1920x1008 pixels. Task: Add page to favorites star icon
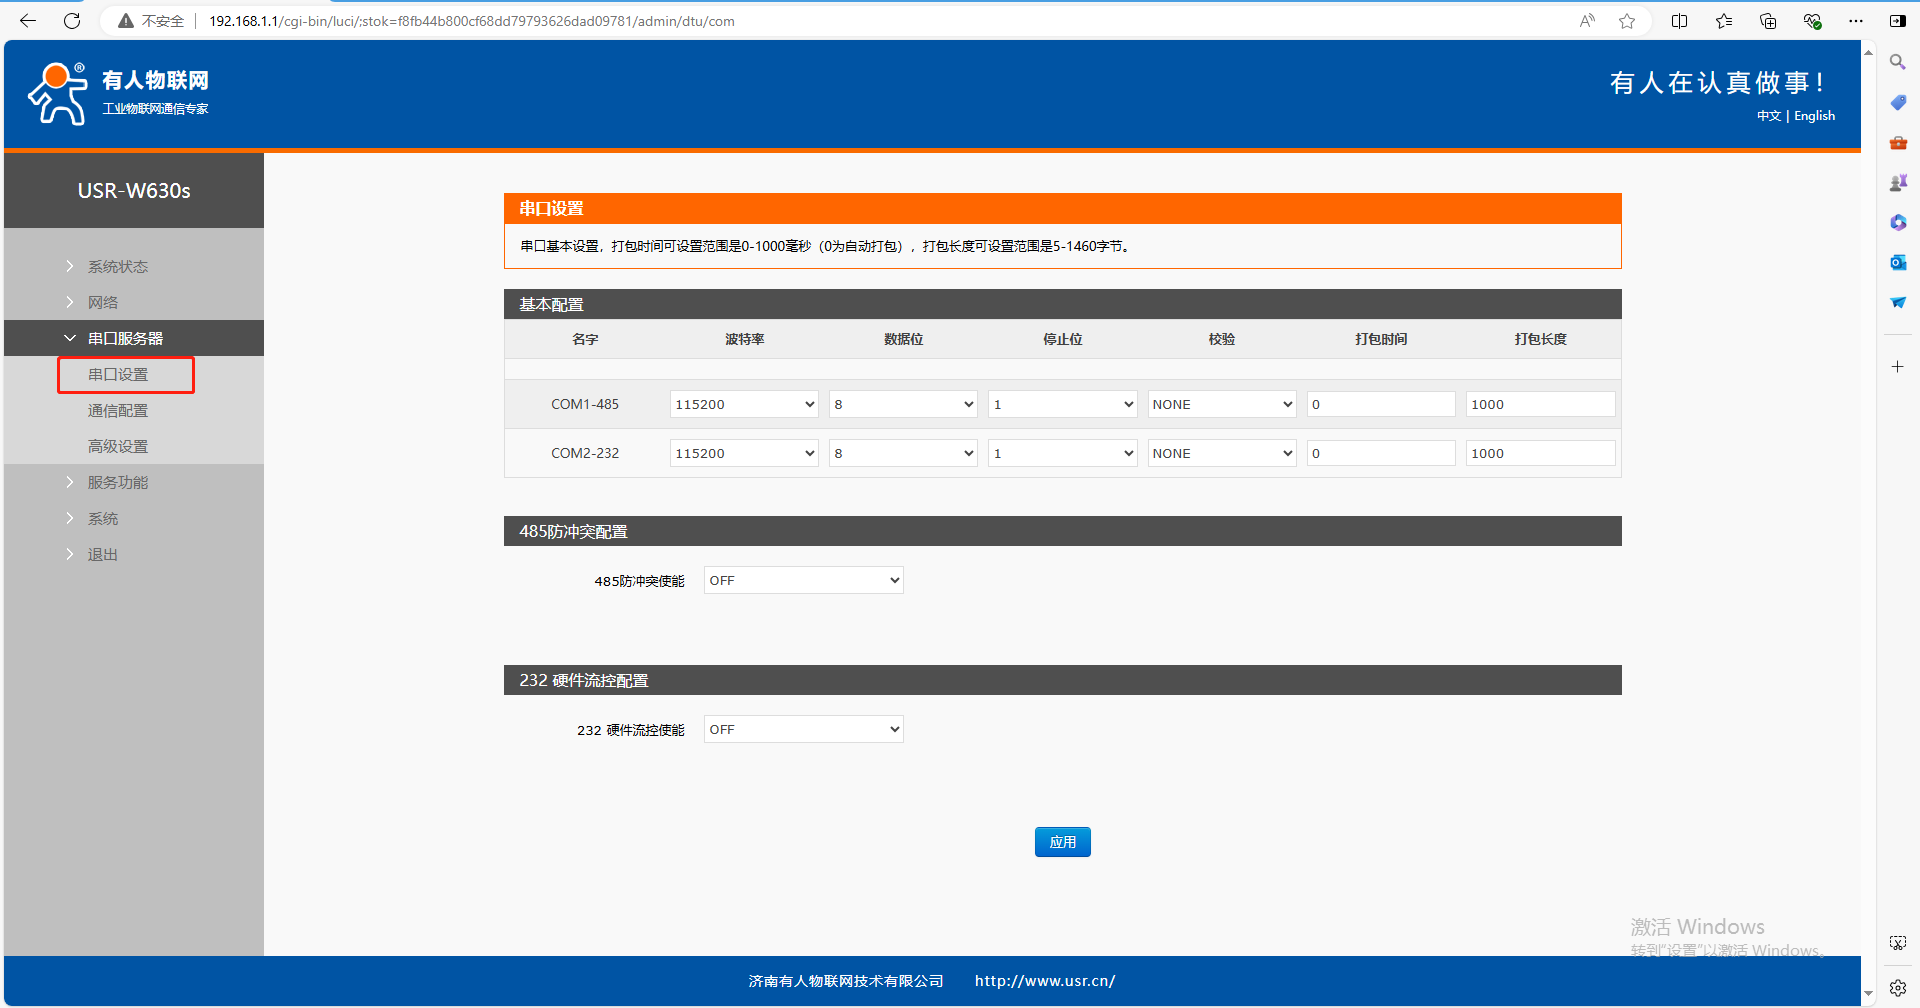click(x=1627, y=21)
